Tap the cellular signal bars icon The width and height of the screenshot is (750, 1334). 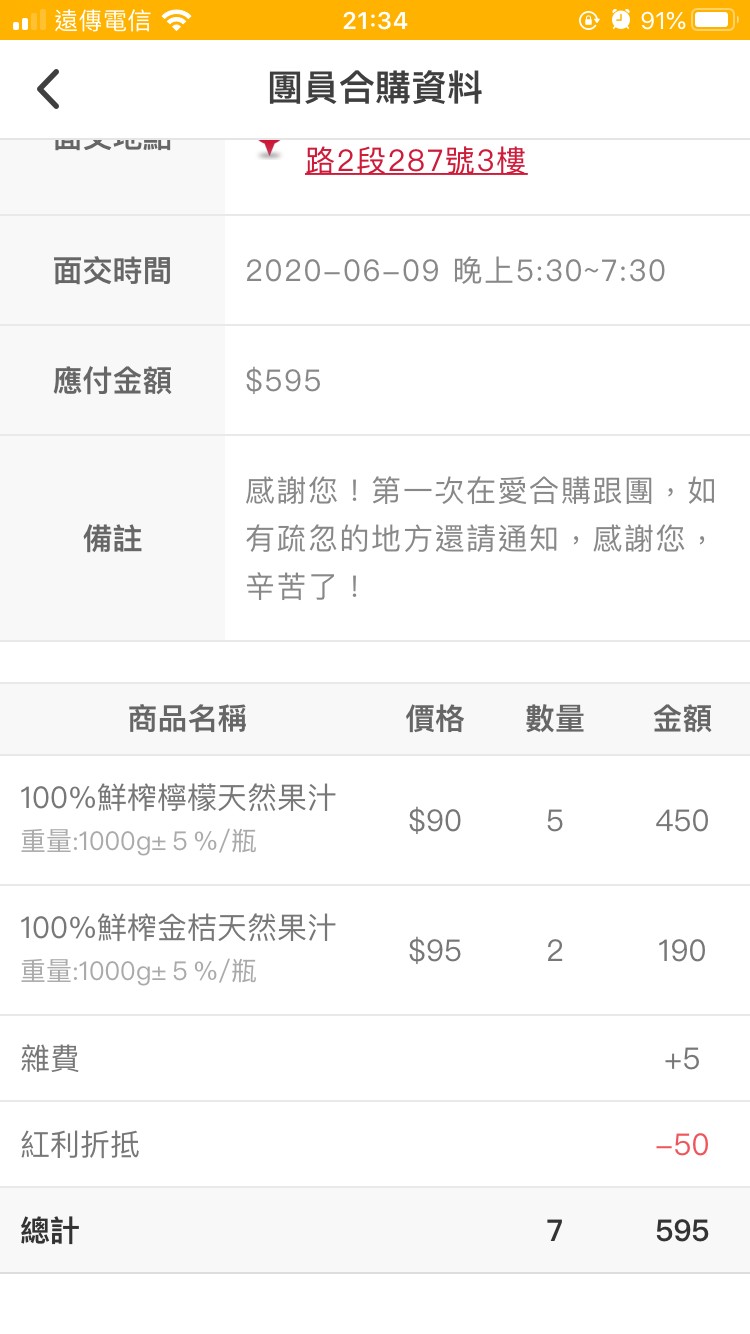(x=29, y=20)
